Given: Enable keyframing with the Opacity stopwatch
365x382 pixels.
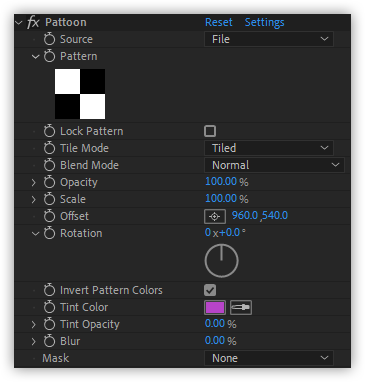Looking at the screenshot, I should [x=49, y=182].
